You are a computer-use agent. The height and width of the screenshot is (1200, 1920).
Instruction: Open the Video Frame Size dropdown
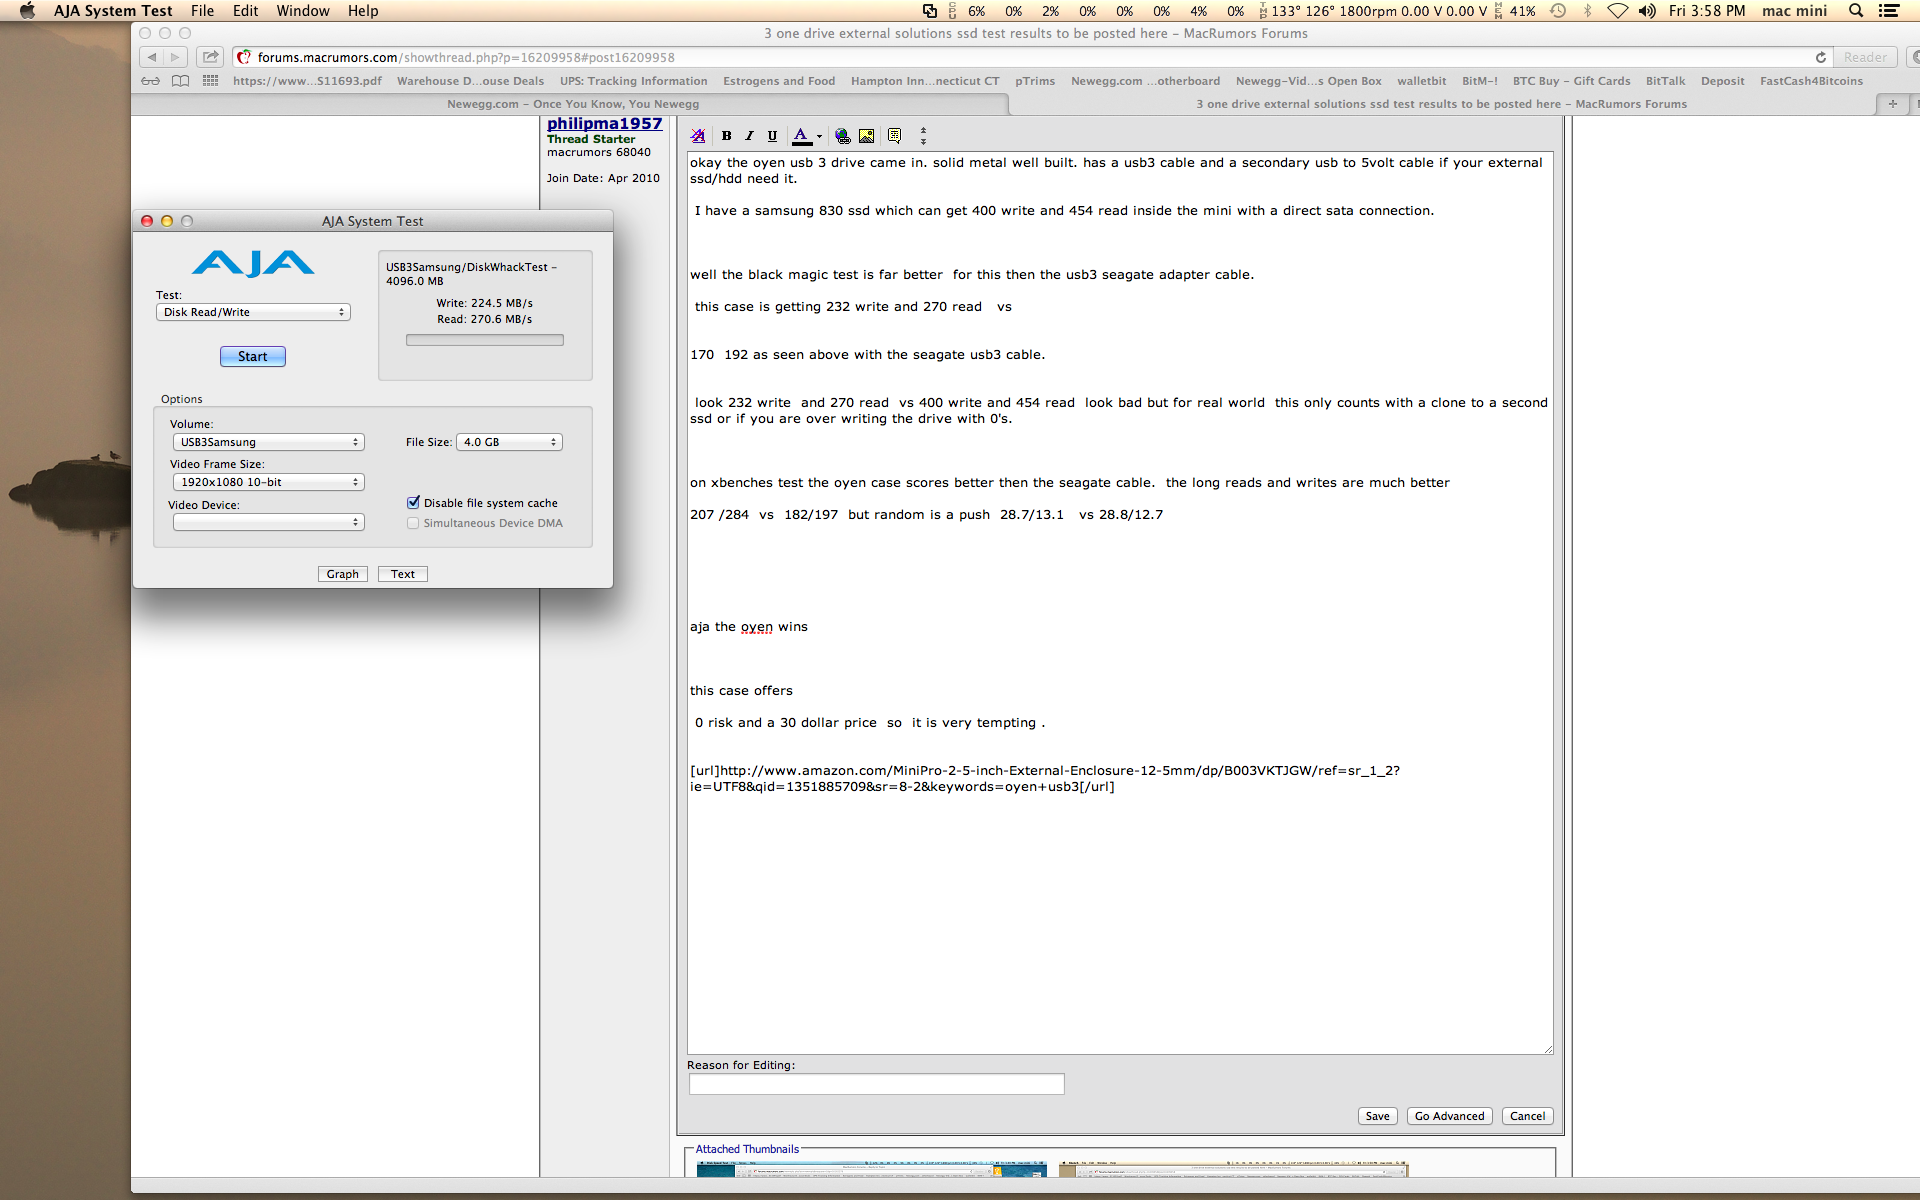click(x=268, y=482)
